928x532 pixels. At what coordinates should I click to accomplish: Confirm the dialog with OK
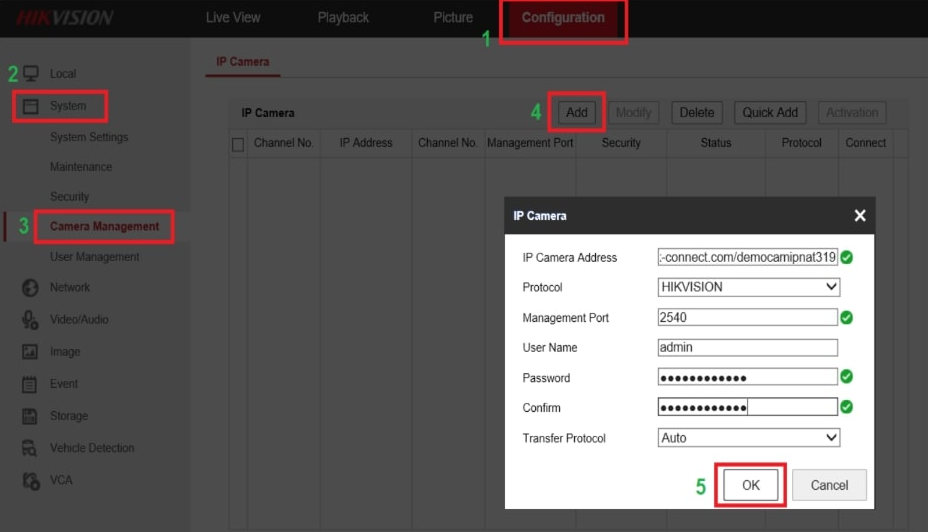751,485
